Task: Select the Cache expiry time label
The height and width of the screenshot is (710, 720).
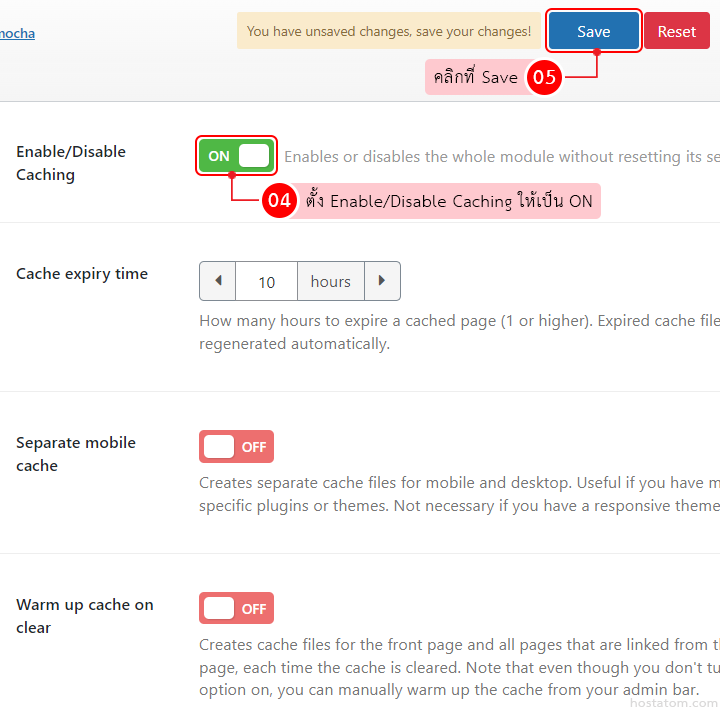Action: point(82,274)
